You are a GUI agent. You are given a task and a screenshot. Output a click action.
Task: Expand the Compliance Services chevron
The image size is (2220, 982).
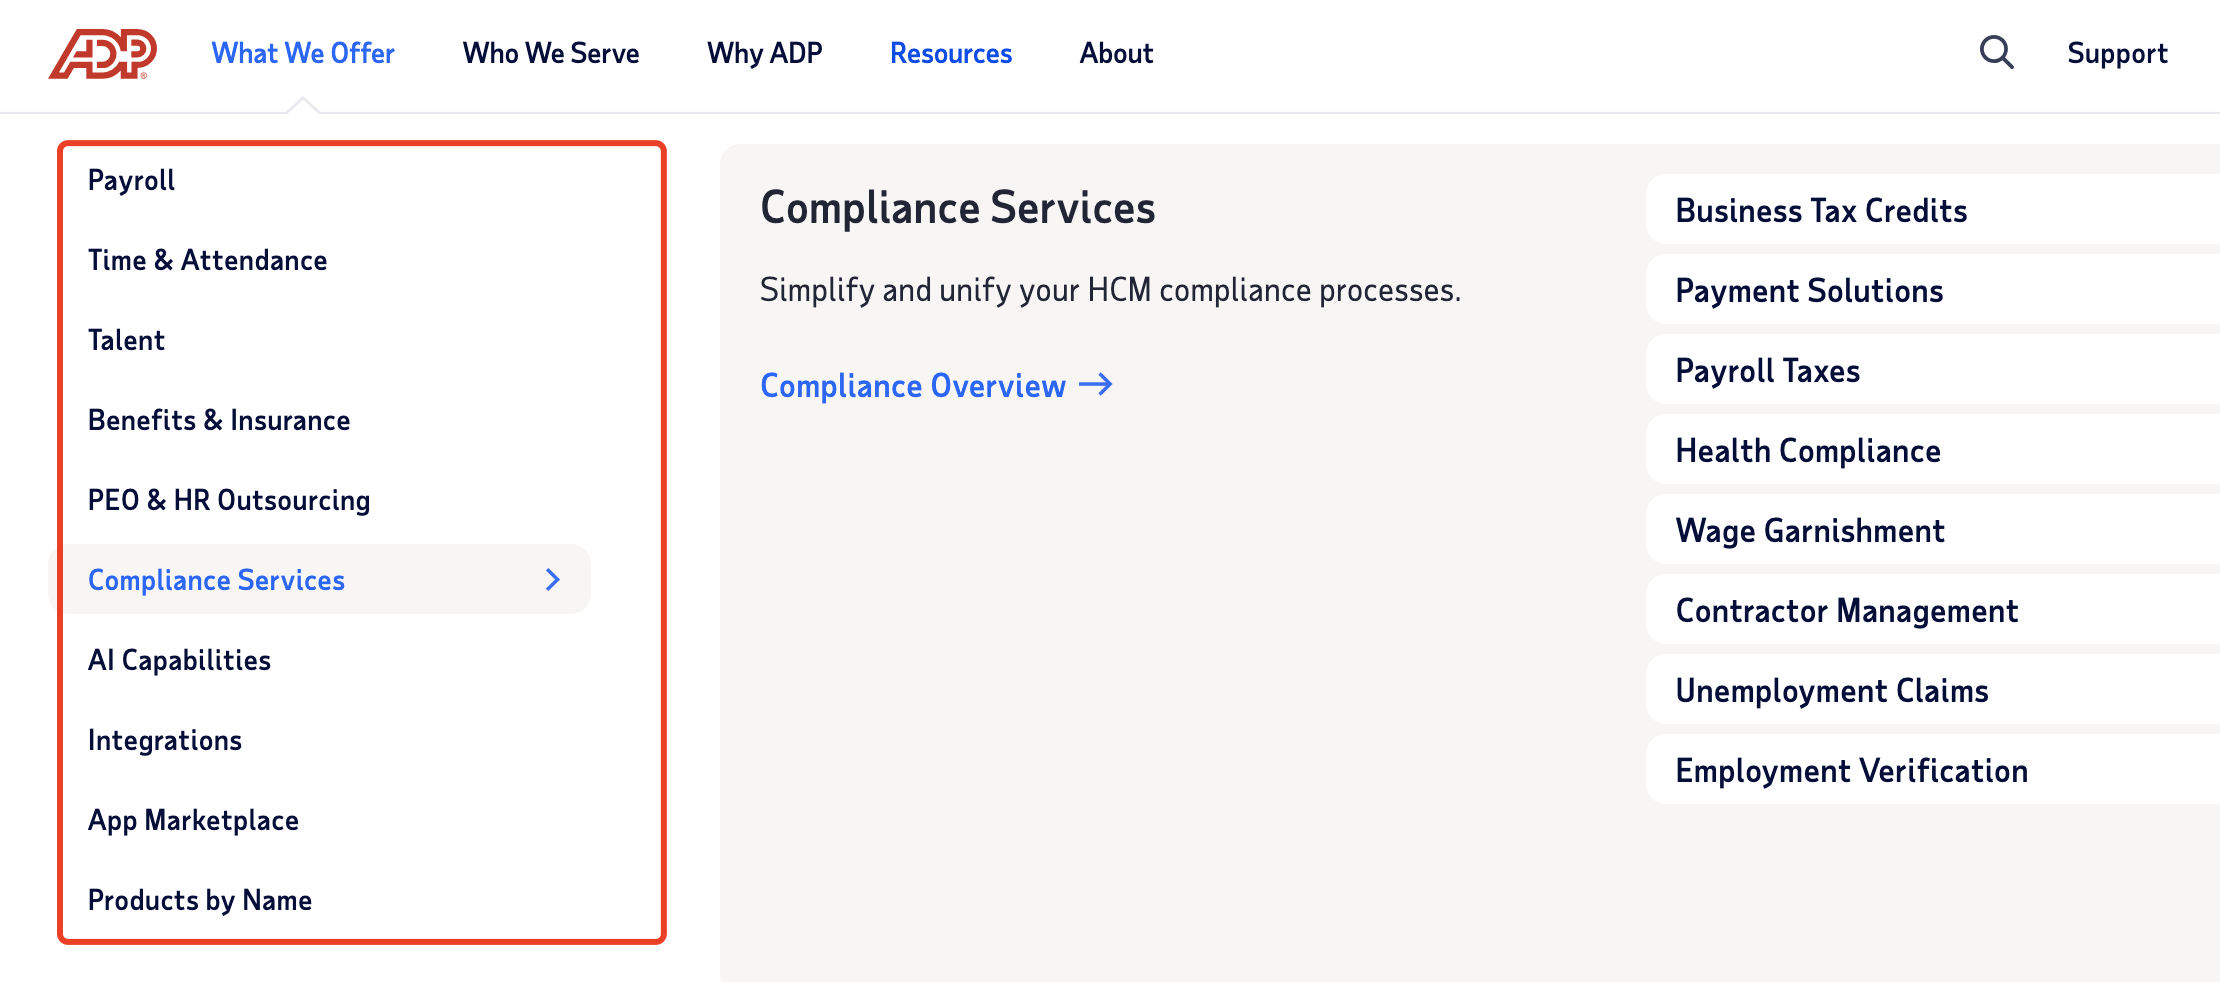coord(553,579)
